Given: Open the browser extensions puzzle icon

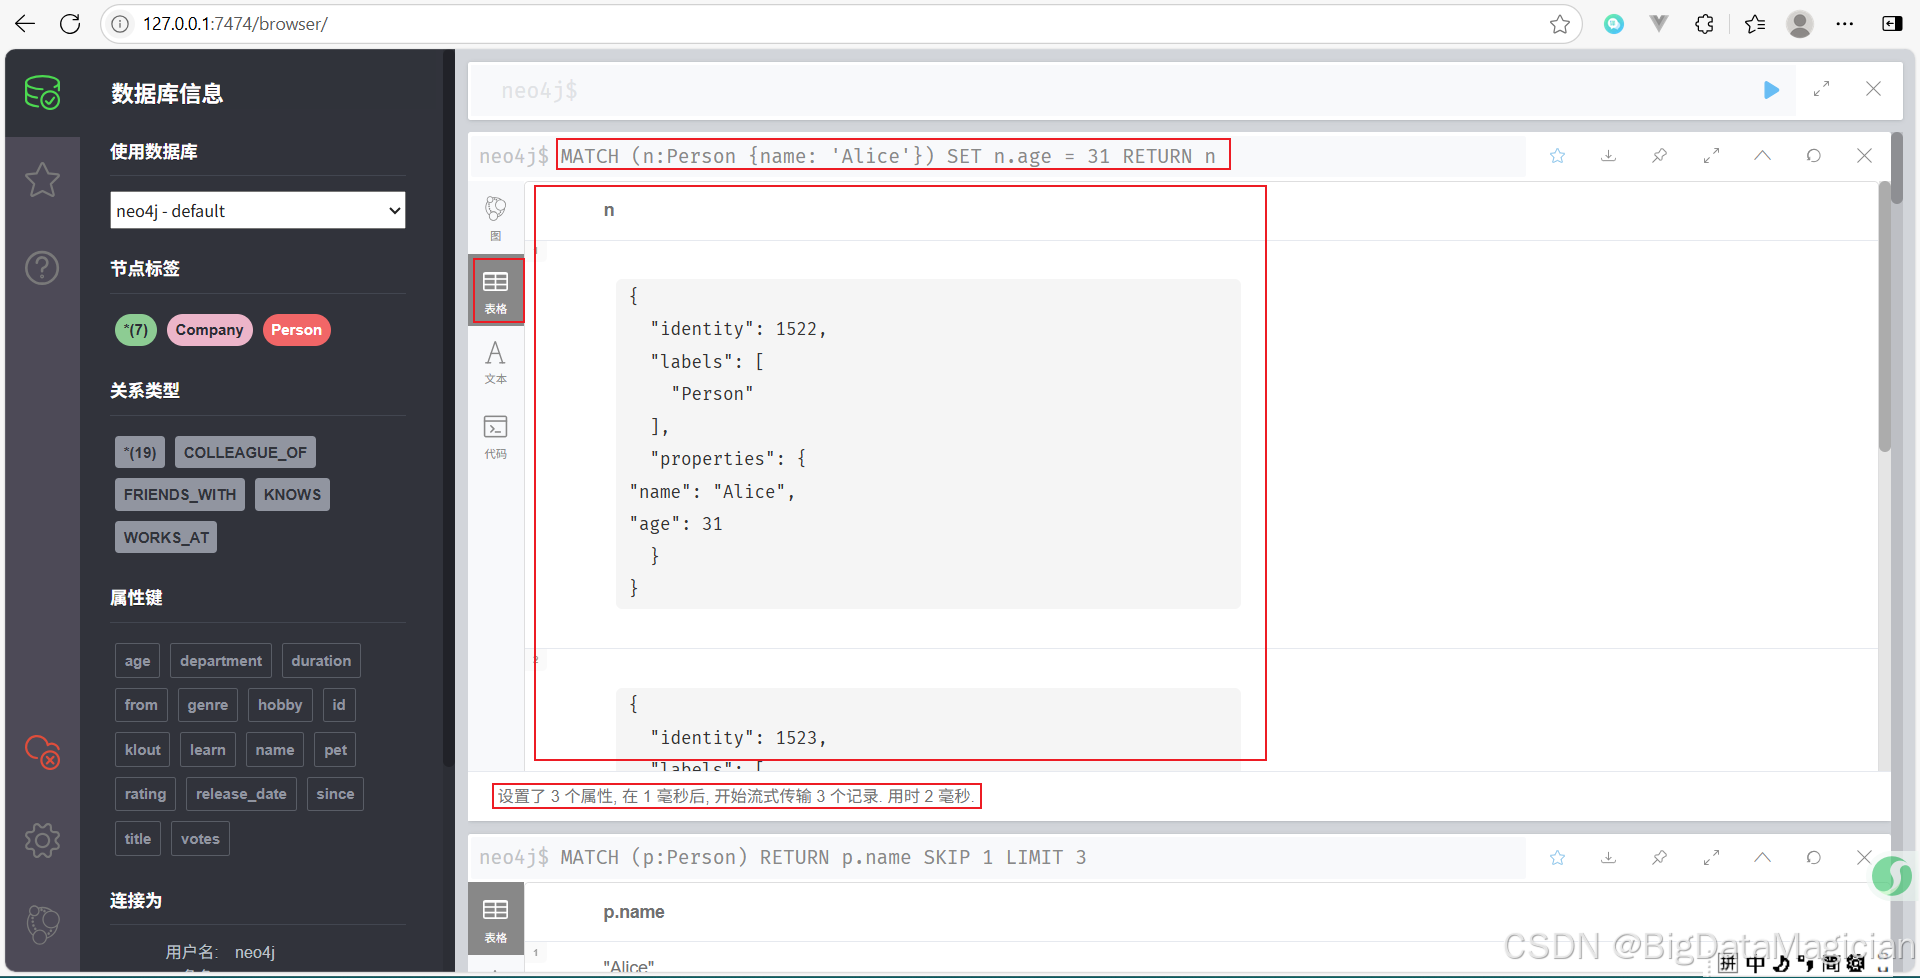Looking at the screenshot, I should 1704,24.
